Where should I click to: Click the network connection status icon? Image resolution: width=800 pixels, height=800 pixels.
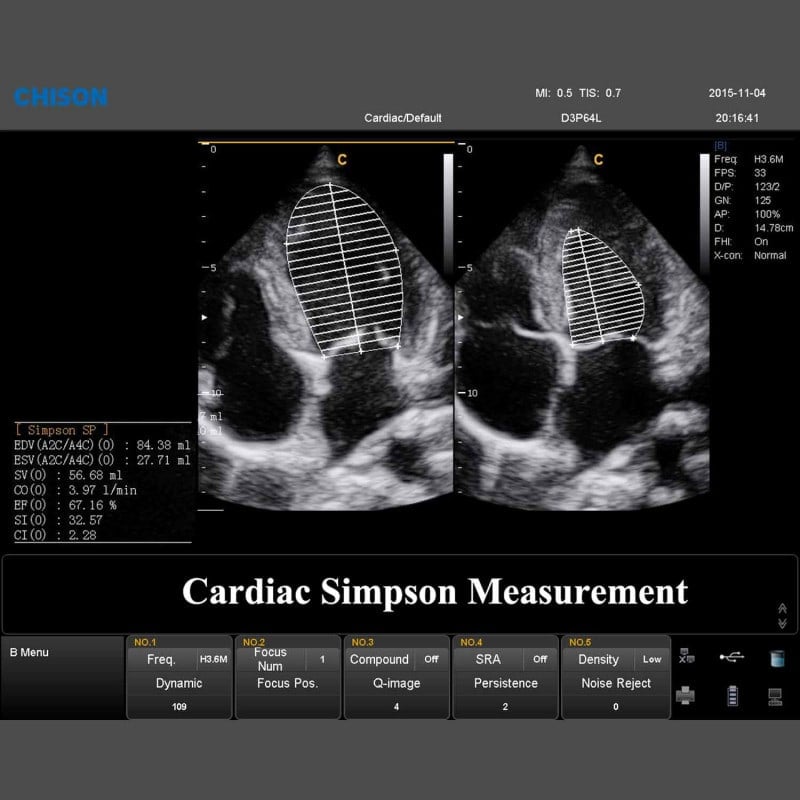tap(775, 696)
